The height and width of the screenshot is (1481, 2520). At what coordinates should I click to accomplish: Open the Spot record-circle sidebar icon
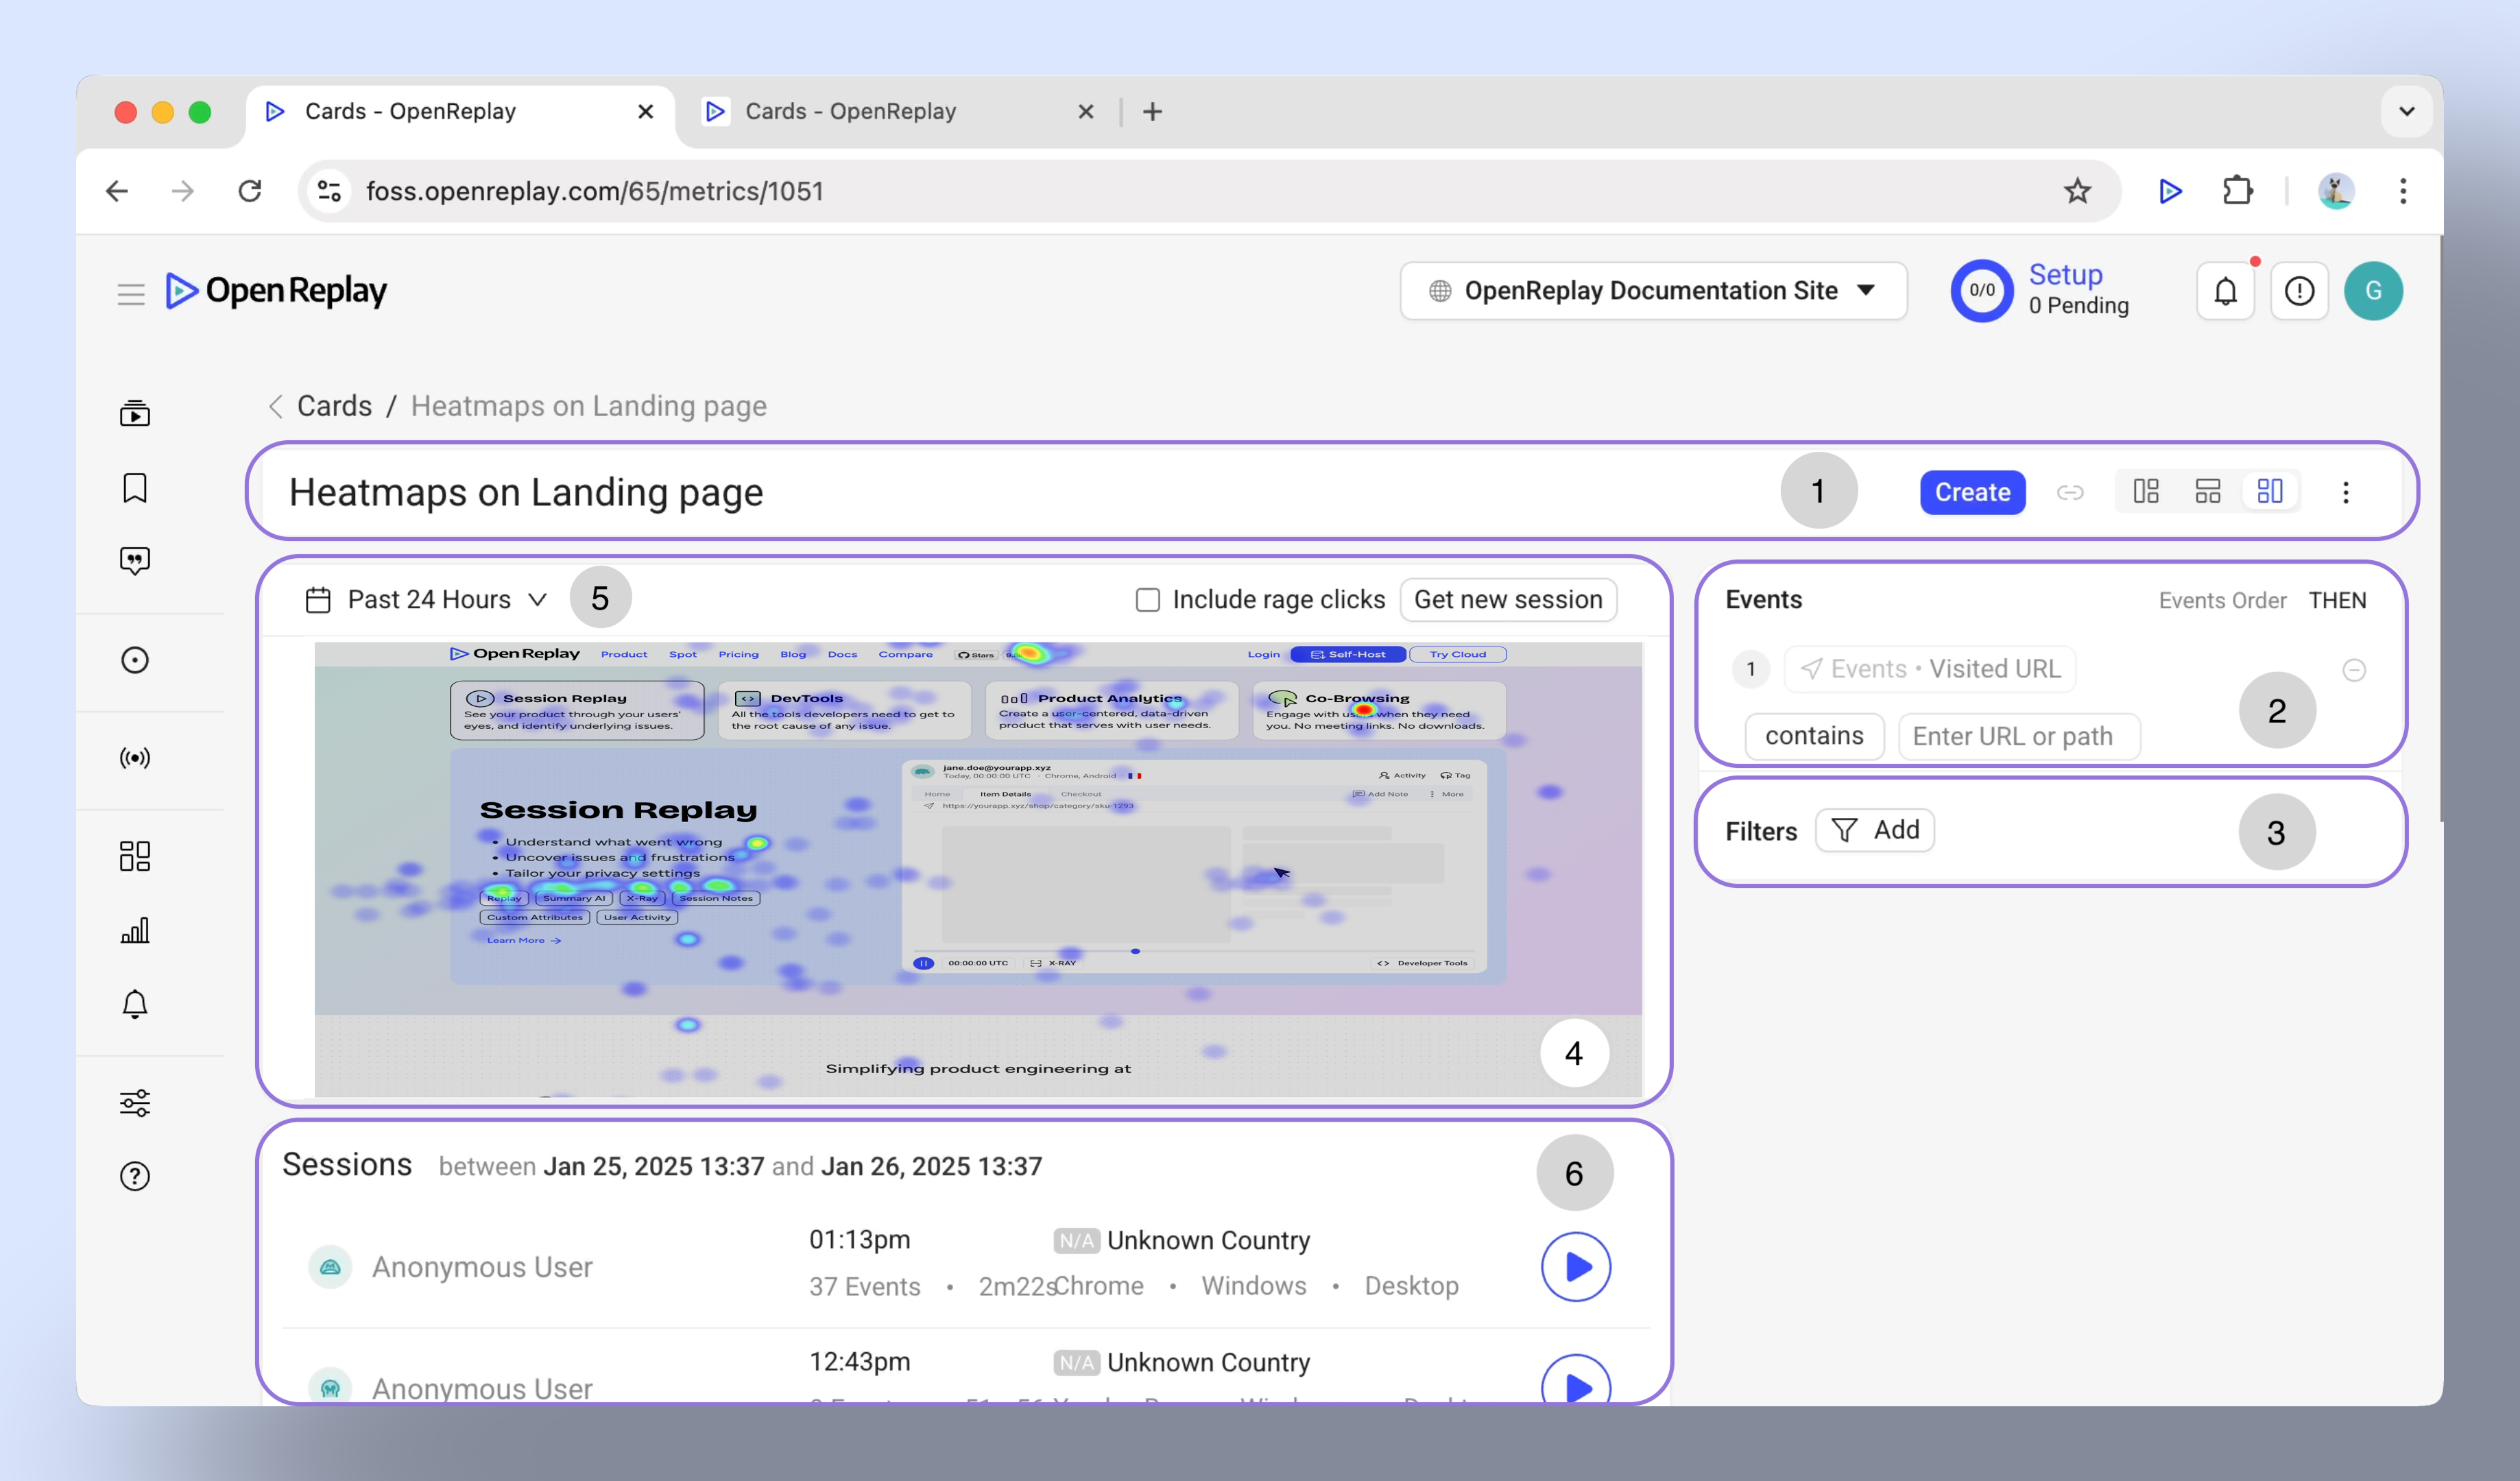[x=135, y=660]
